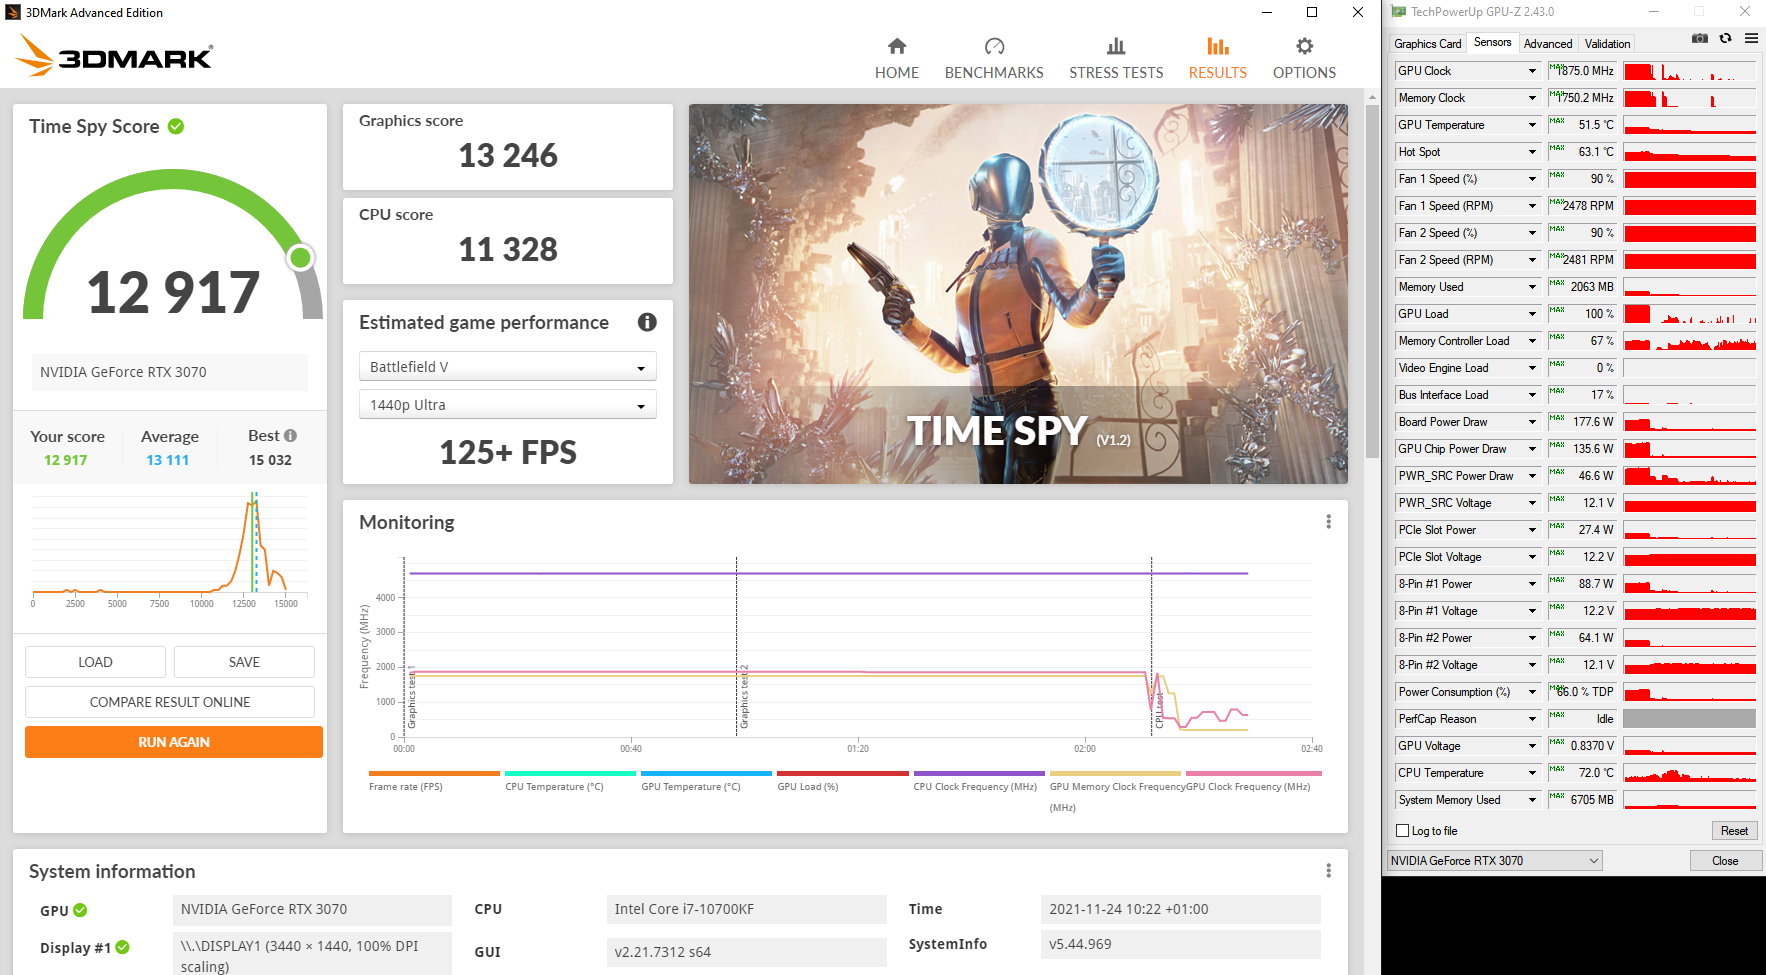Click the GPU Clock Frequency pink legend bar

1254,773
